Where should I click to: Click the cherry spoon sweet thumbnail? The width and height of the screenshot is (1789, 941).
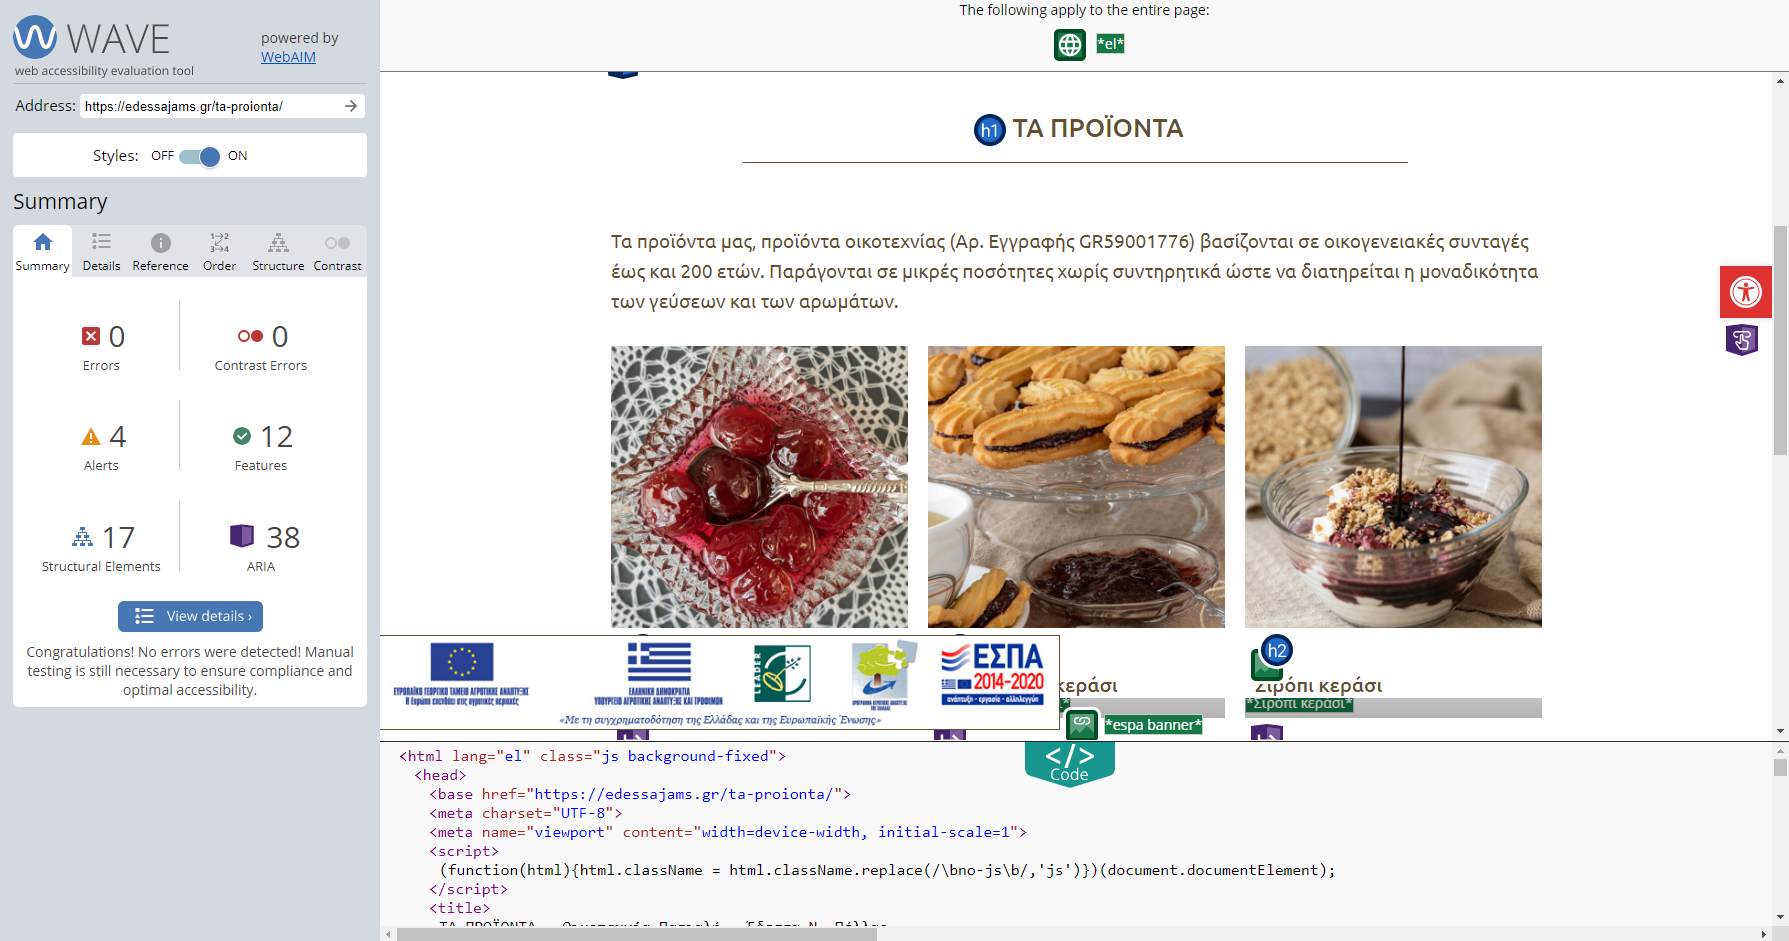[x=759, y=487]
